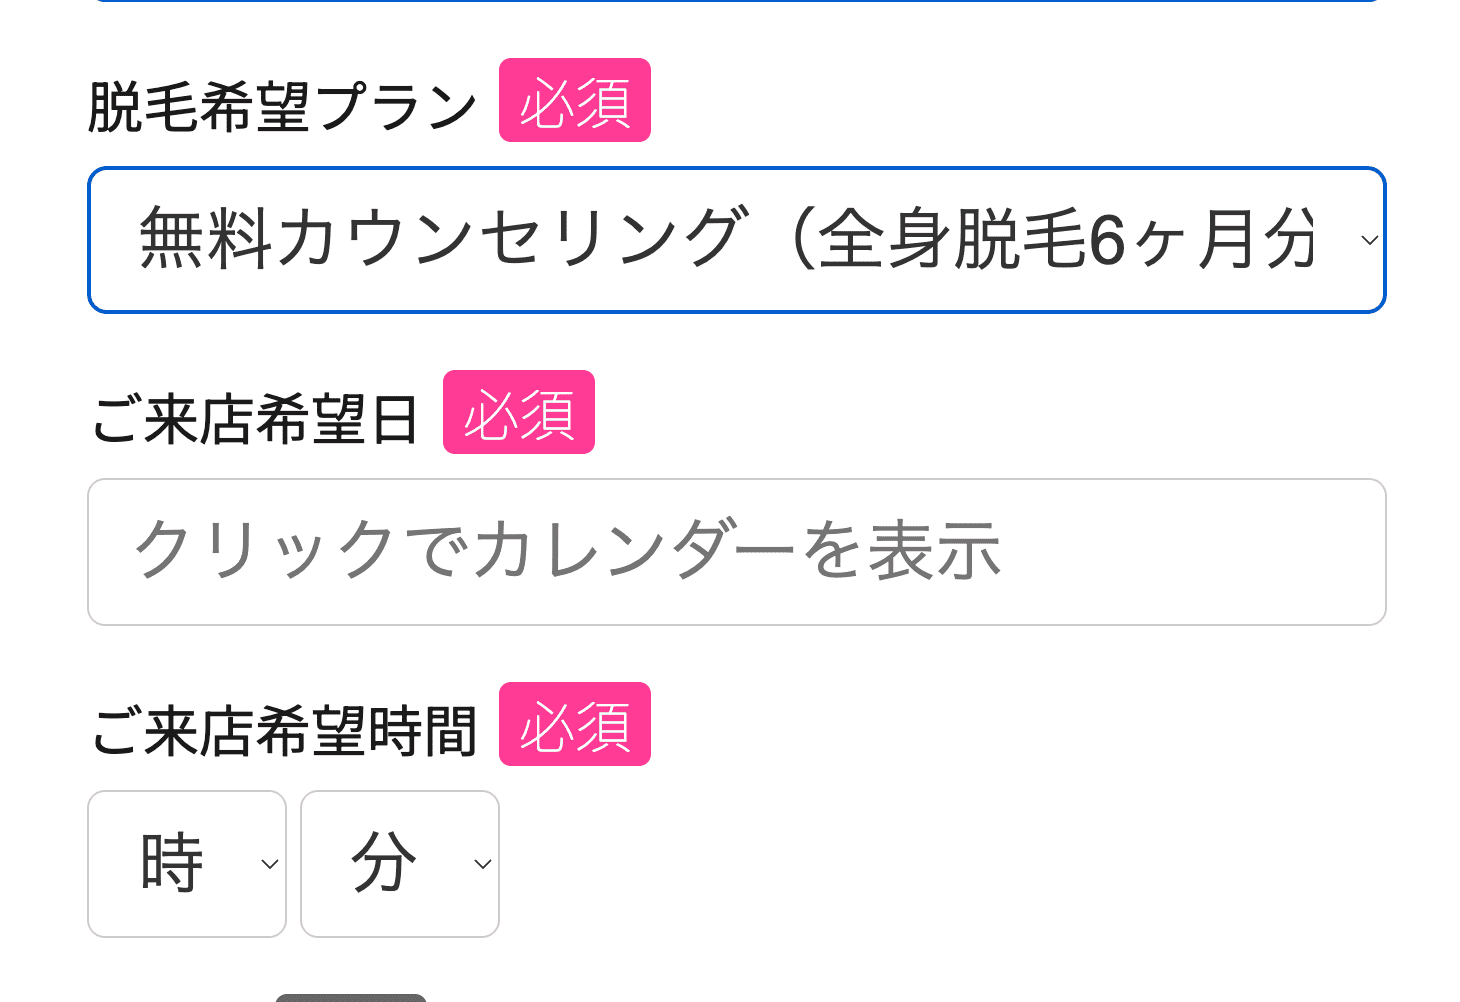This screenshot has width=1460, height=1002.
Task: Click the 時 text in the hour selector
Action: click(172, 863)
